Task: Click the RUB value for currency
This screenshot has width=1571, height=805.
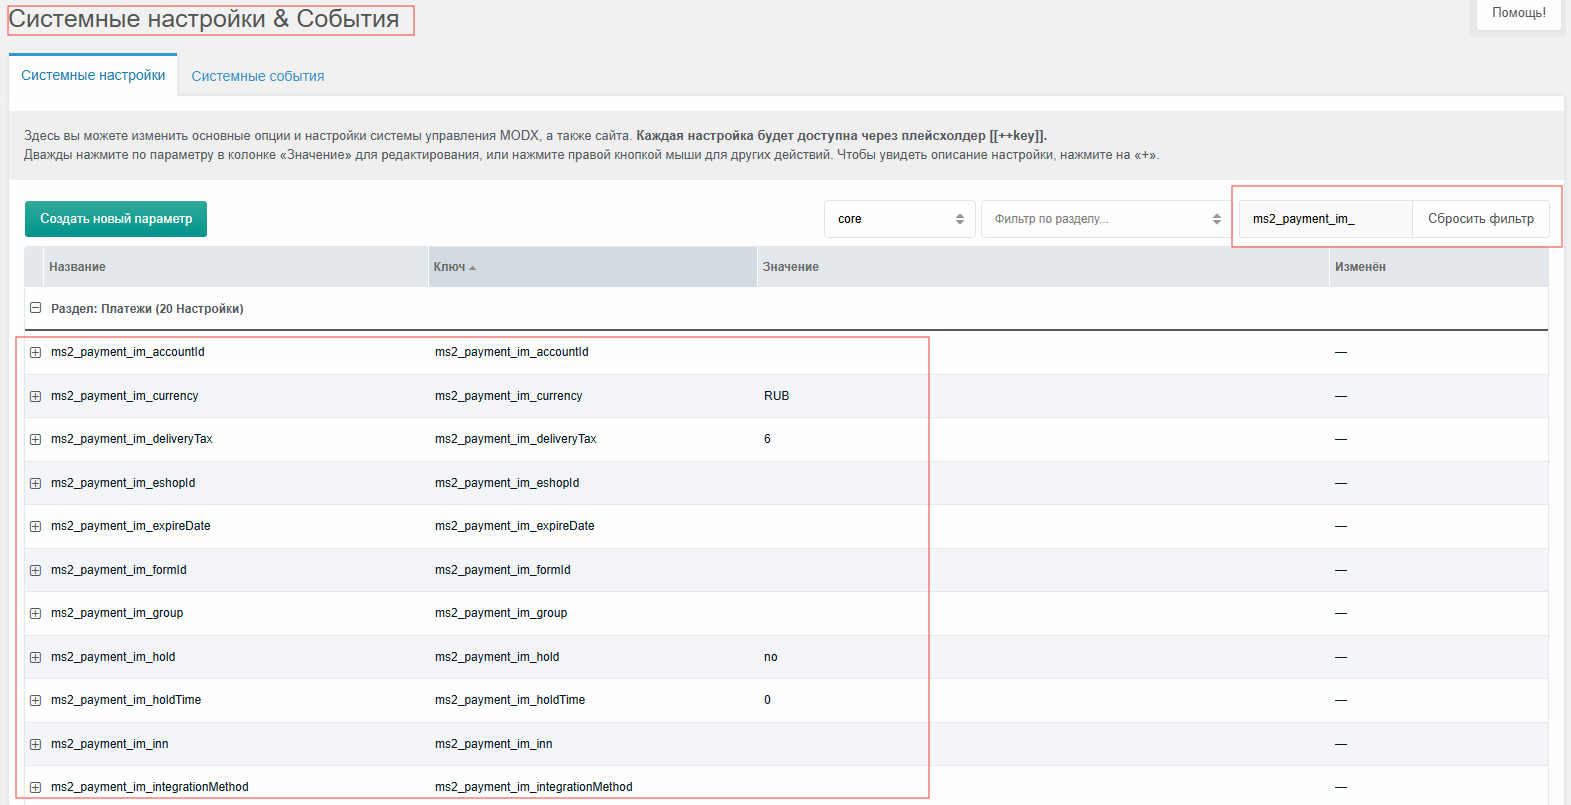Action: (x=777, y=396)
